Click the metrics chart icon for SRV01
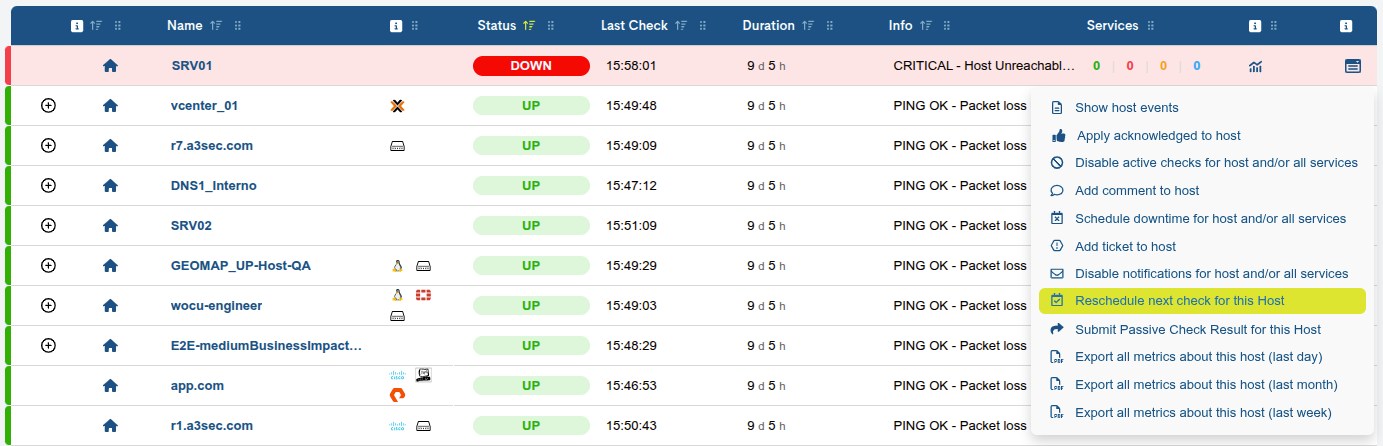 click(x=1255, y=66)
